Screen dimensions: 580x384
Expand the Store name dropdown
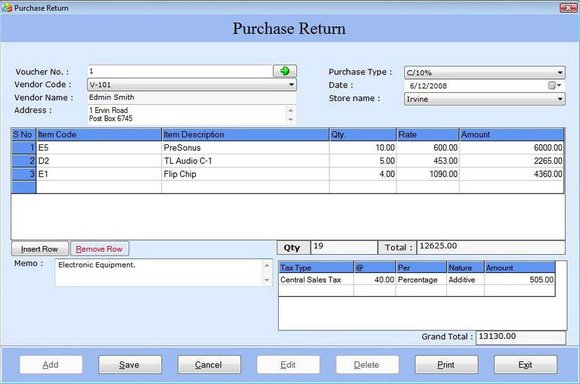[560, 99]
